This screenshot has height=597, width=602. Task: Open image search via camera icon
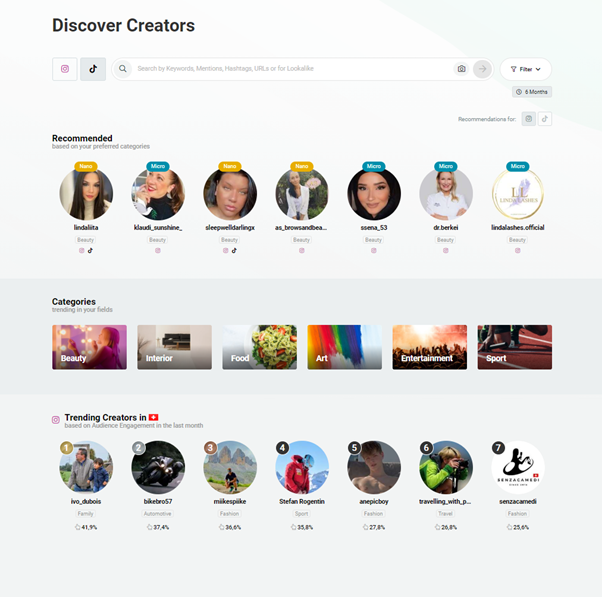point(461,69)
